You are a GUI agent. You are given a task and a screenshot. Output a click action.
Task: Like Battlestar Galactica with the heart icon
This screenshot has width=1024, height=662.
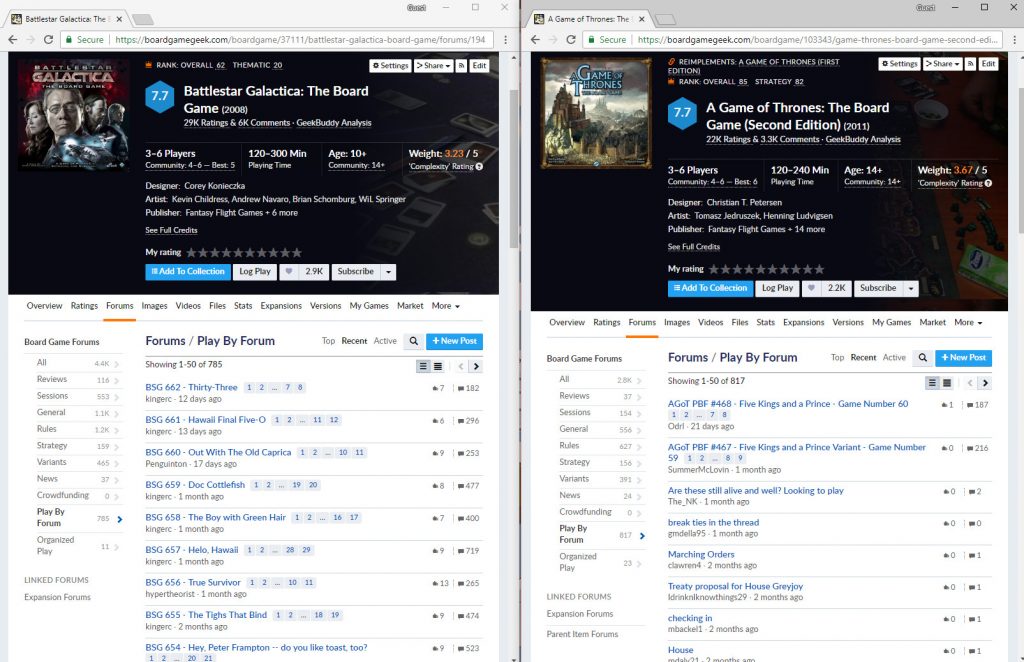[289, 272]
